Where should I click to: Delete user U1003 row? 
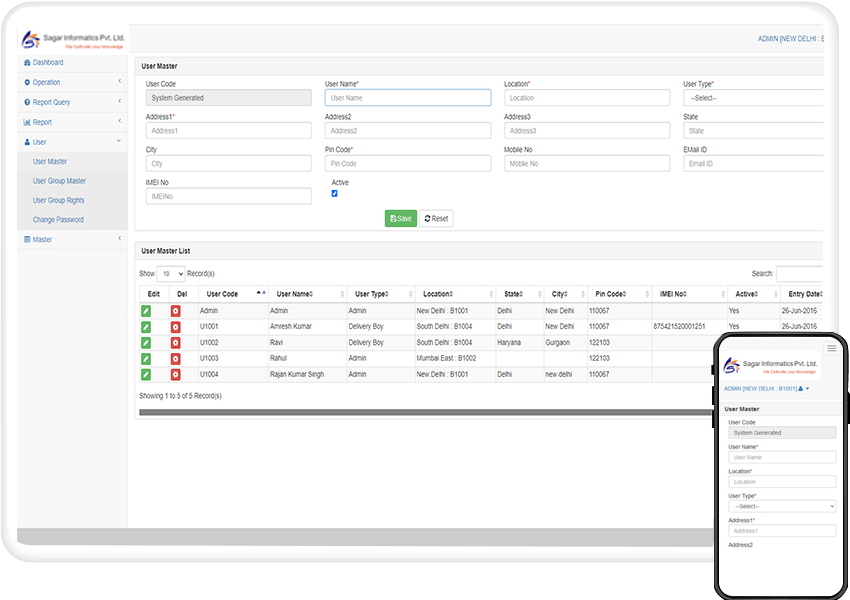pyautogui.click(x=176, y=358)
